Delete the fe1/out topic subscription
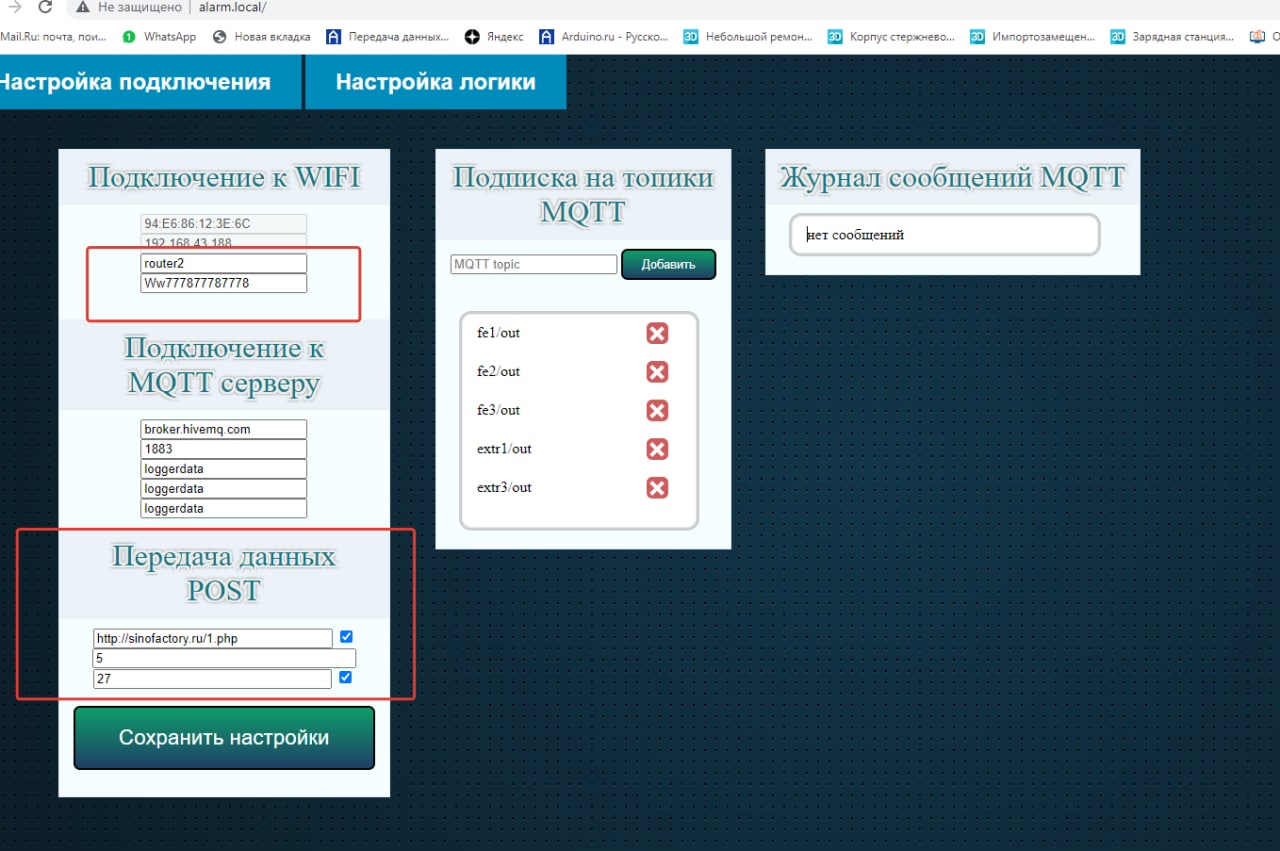The width and height of the screenshot is (1280, 851). click(657, 333)
